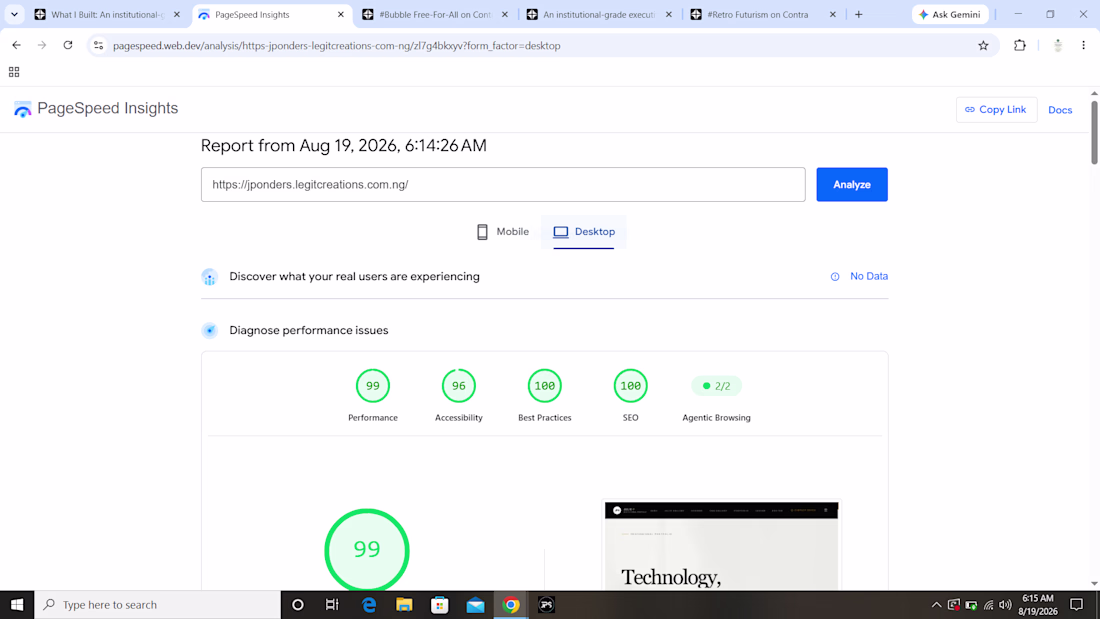Open Microsoft Store from the taskbar

(x=440, y=604)
